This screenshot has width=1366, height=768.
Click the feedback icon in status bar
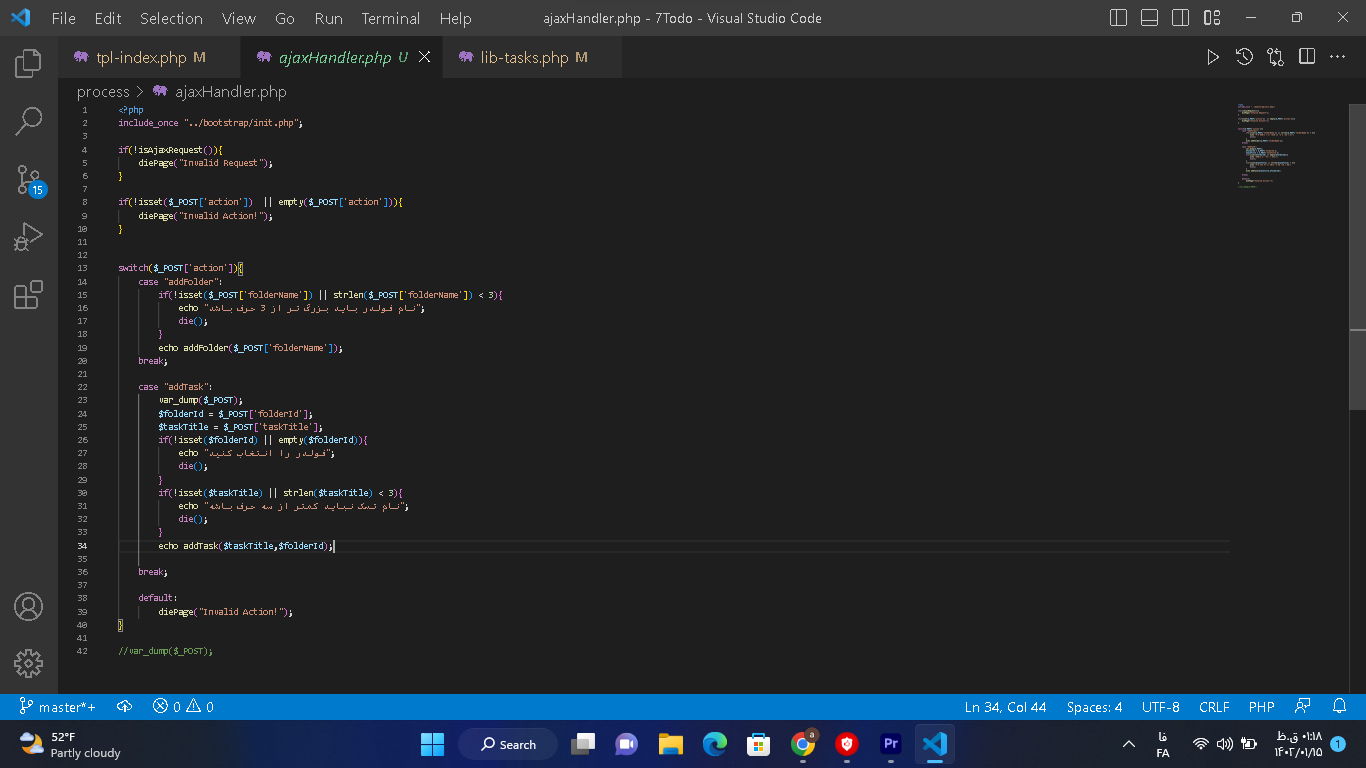click(1303, 707)
